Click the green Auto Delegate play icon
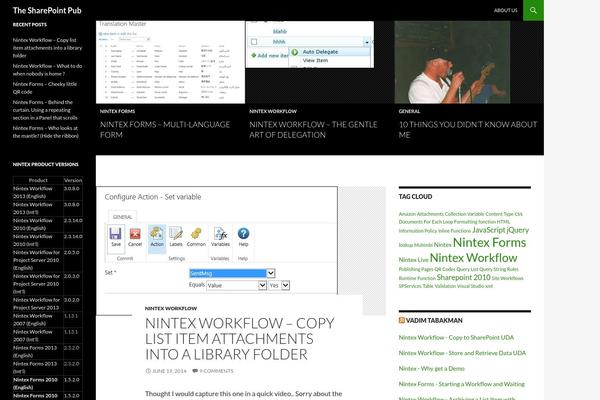Screen dimensions: 600x400 click(294, 52)
